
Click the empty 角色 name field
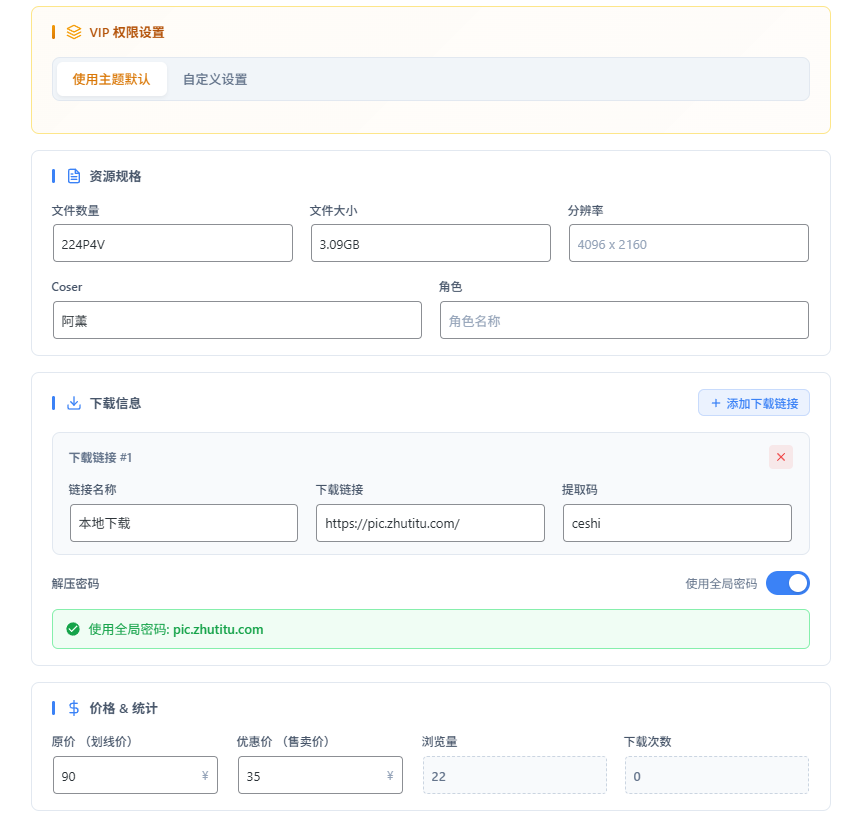624,320
